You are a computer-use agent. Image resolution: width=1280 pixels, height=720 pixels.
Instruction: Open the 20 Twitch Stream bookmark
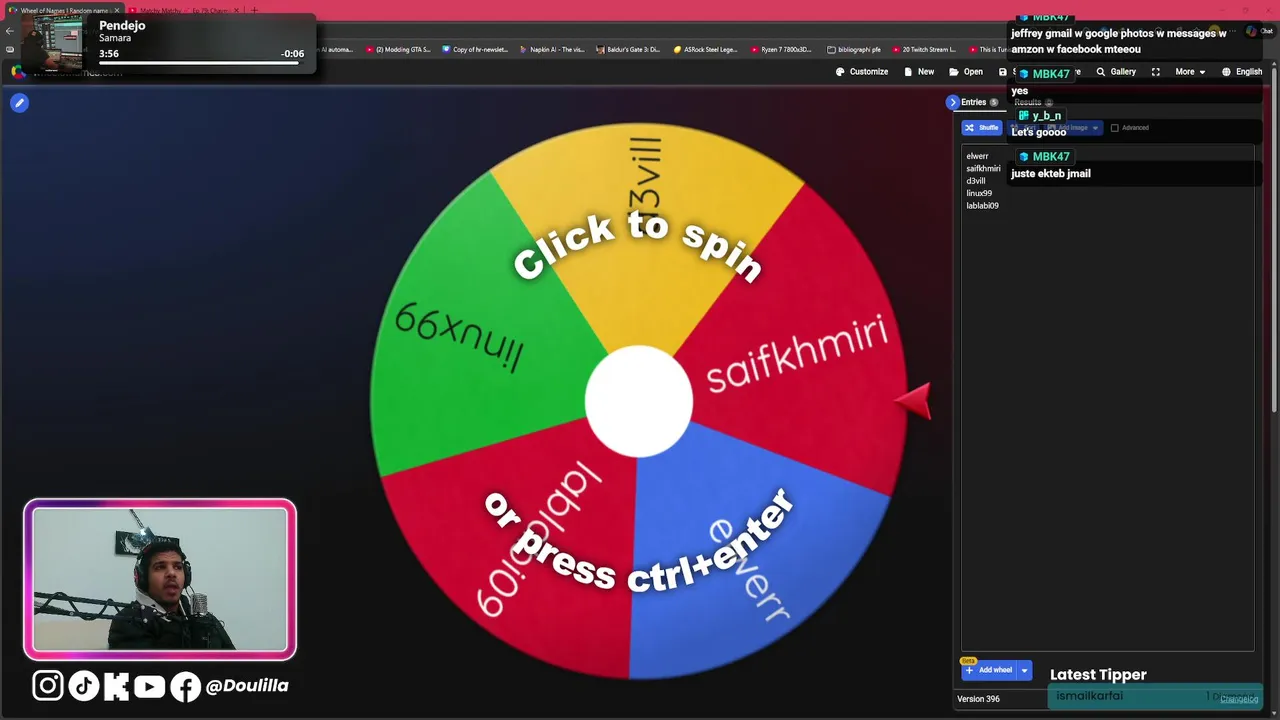click(924, 49)
